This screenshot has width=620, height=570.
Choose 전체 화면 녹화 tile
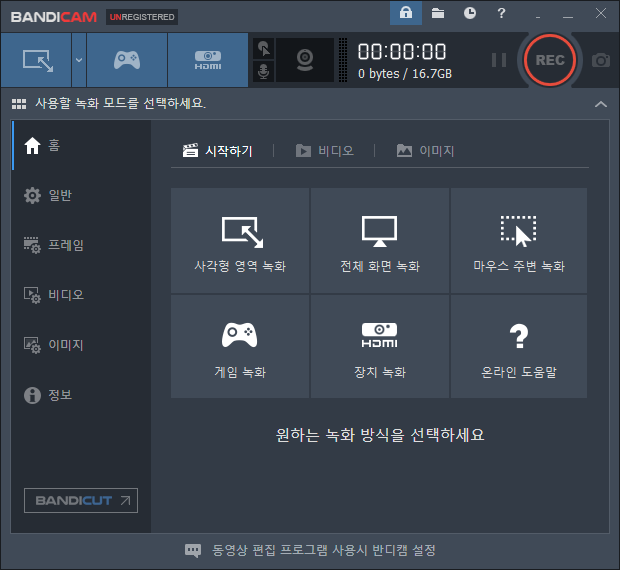(380, 241)
